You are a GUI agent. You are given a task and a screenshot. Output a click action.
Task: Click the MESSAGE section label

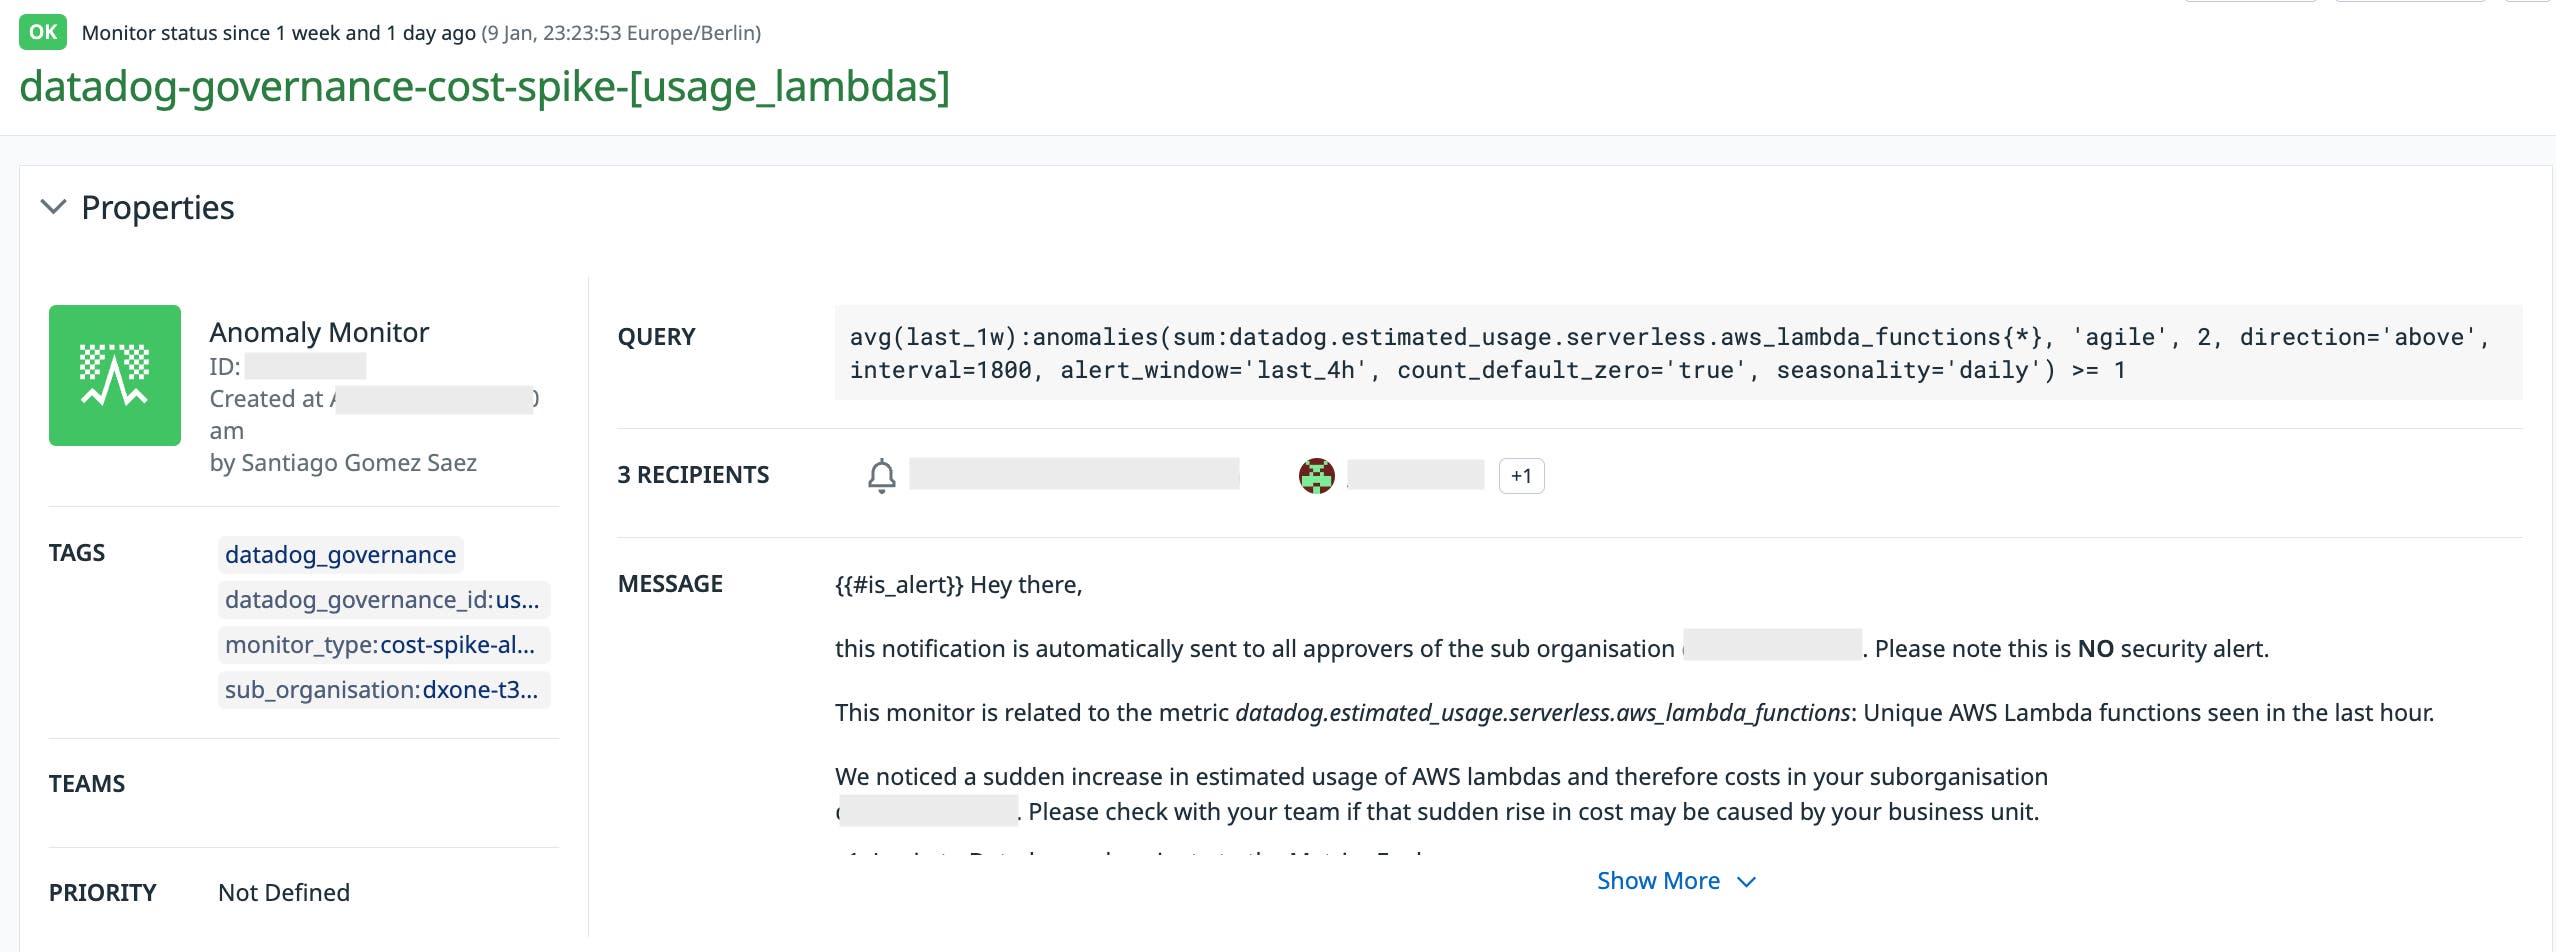671,583
